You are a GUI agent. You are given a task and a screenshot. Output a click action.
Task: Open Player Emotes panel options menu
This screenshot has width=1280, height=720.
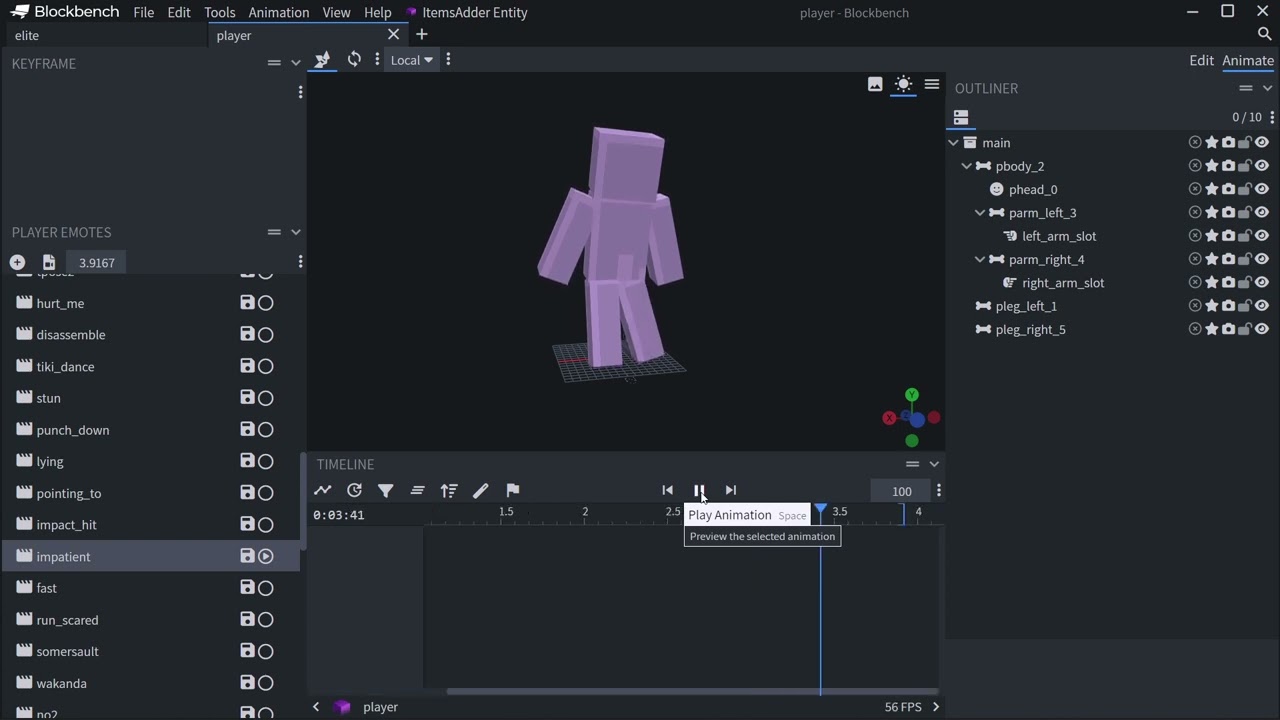click(x=300, y=262)
